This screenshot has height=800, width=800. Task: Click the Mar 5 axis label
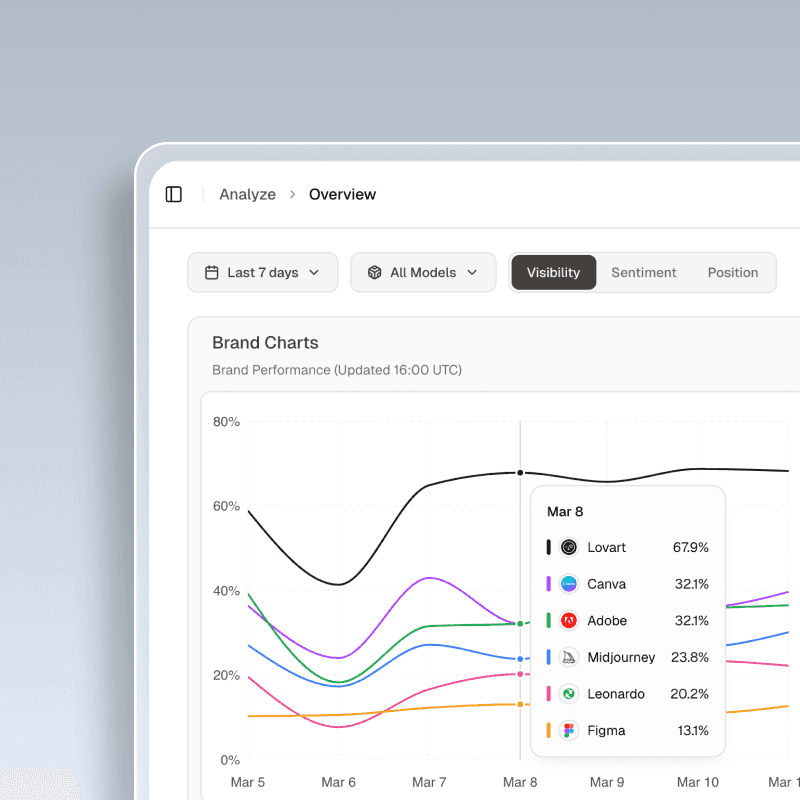247,782
